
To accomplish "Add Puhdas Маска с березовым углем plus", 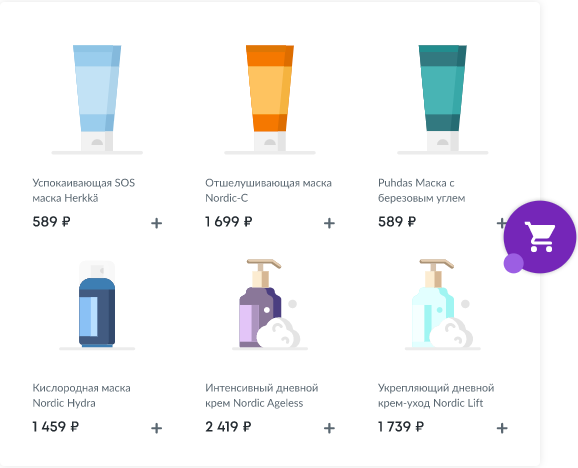I will pyautogui.click(x=501, y=223).
